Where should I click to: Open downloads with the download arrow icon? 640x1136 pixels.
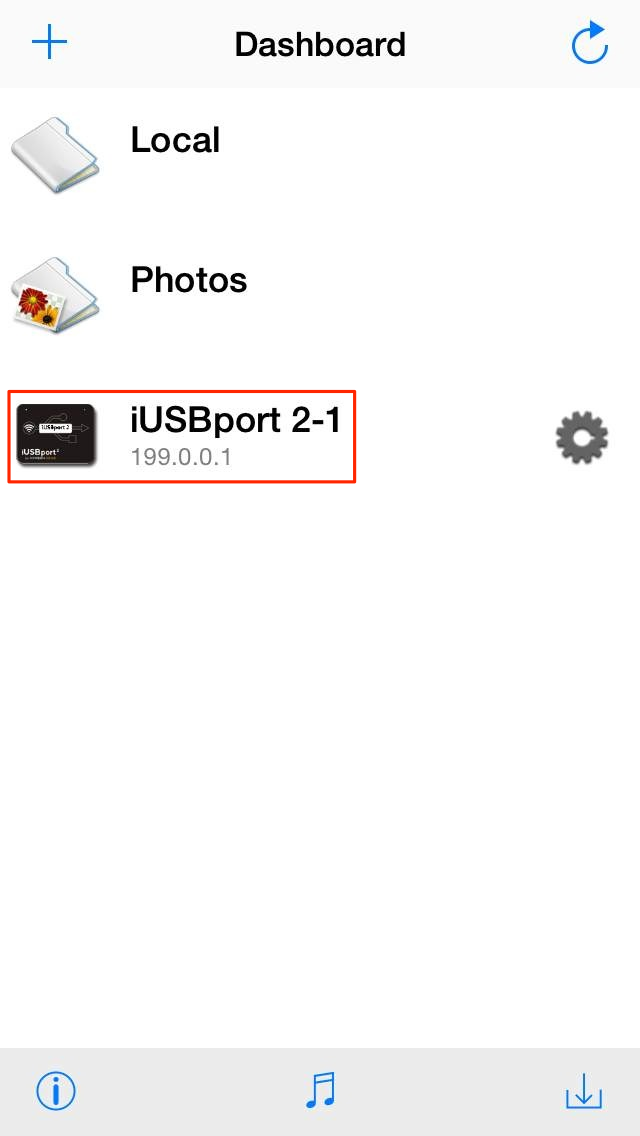coord(584,1090)
